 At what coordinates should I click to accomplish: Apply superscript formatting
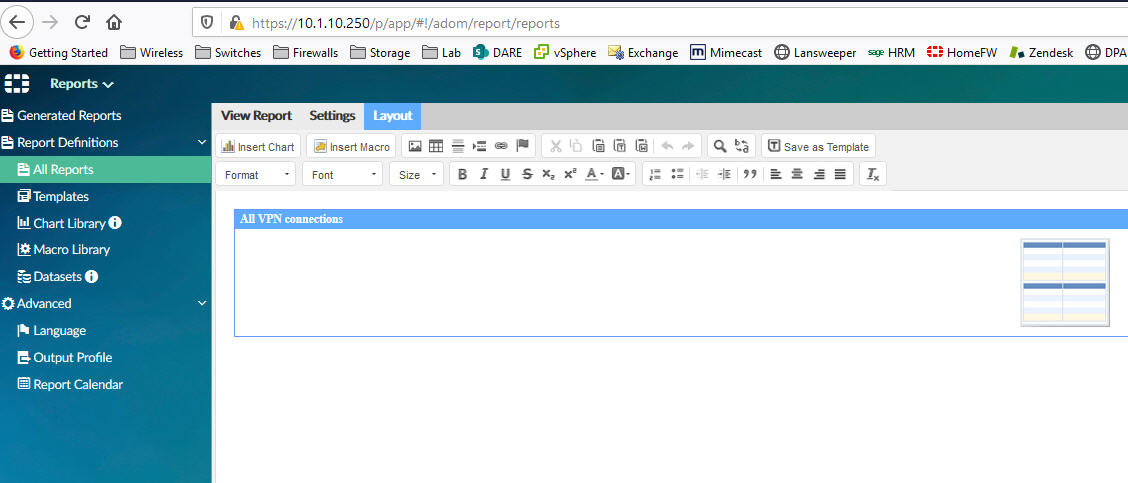(x=570, y=174)
